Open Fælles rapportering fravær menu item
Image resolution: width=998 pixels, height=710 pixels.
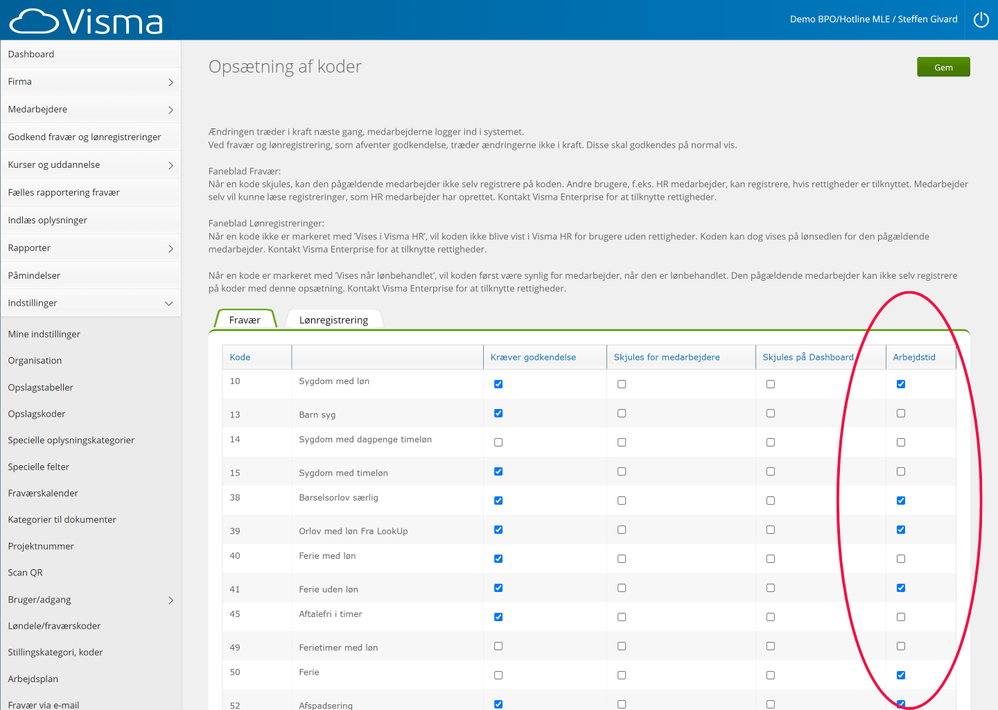pyautogui.click(x=90, y=192)
